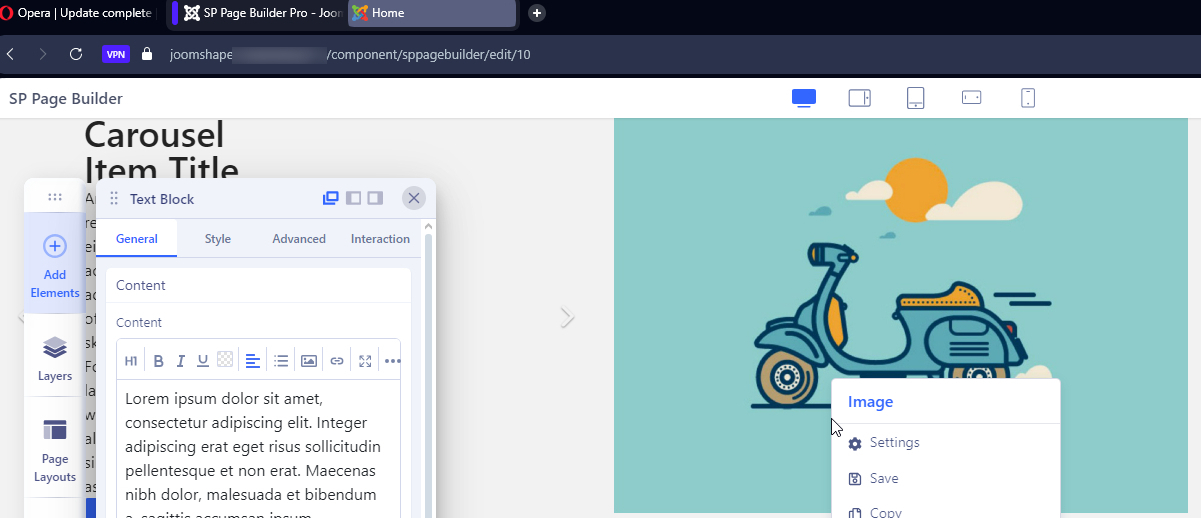This screenshot has height=518, width=1201.
Task: Click Add Elements button
Action: [55, 267]
